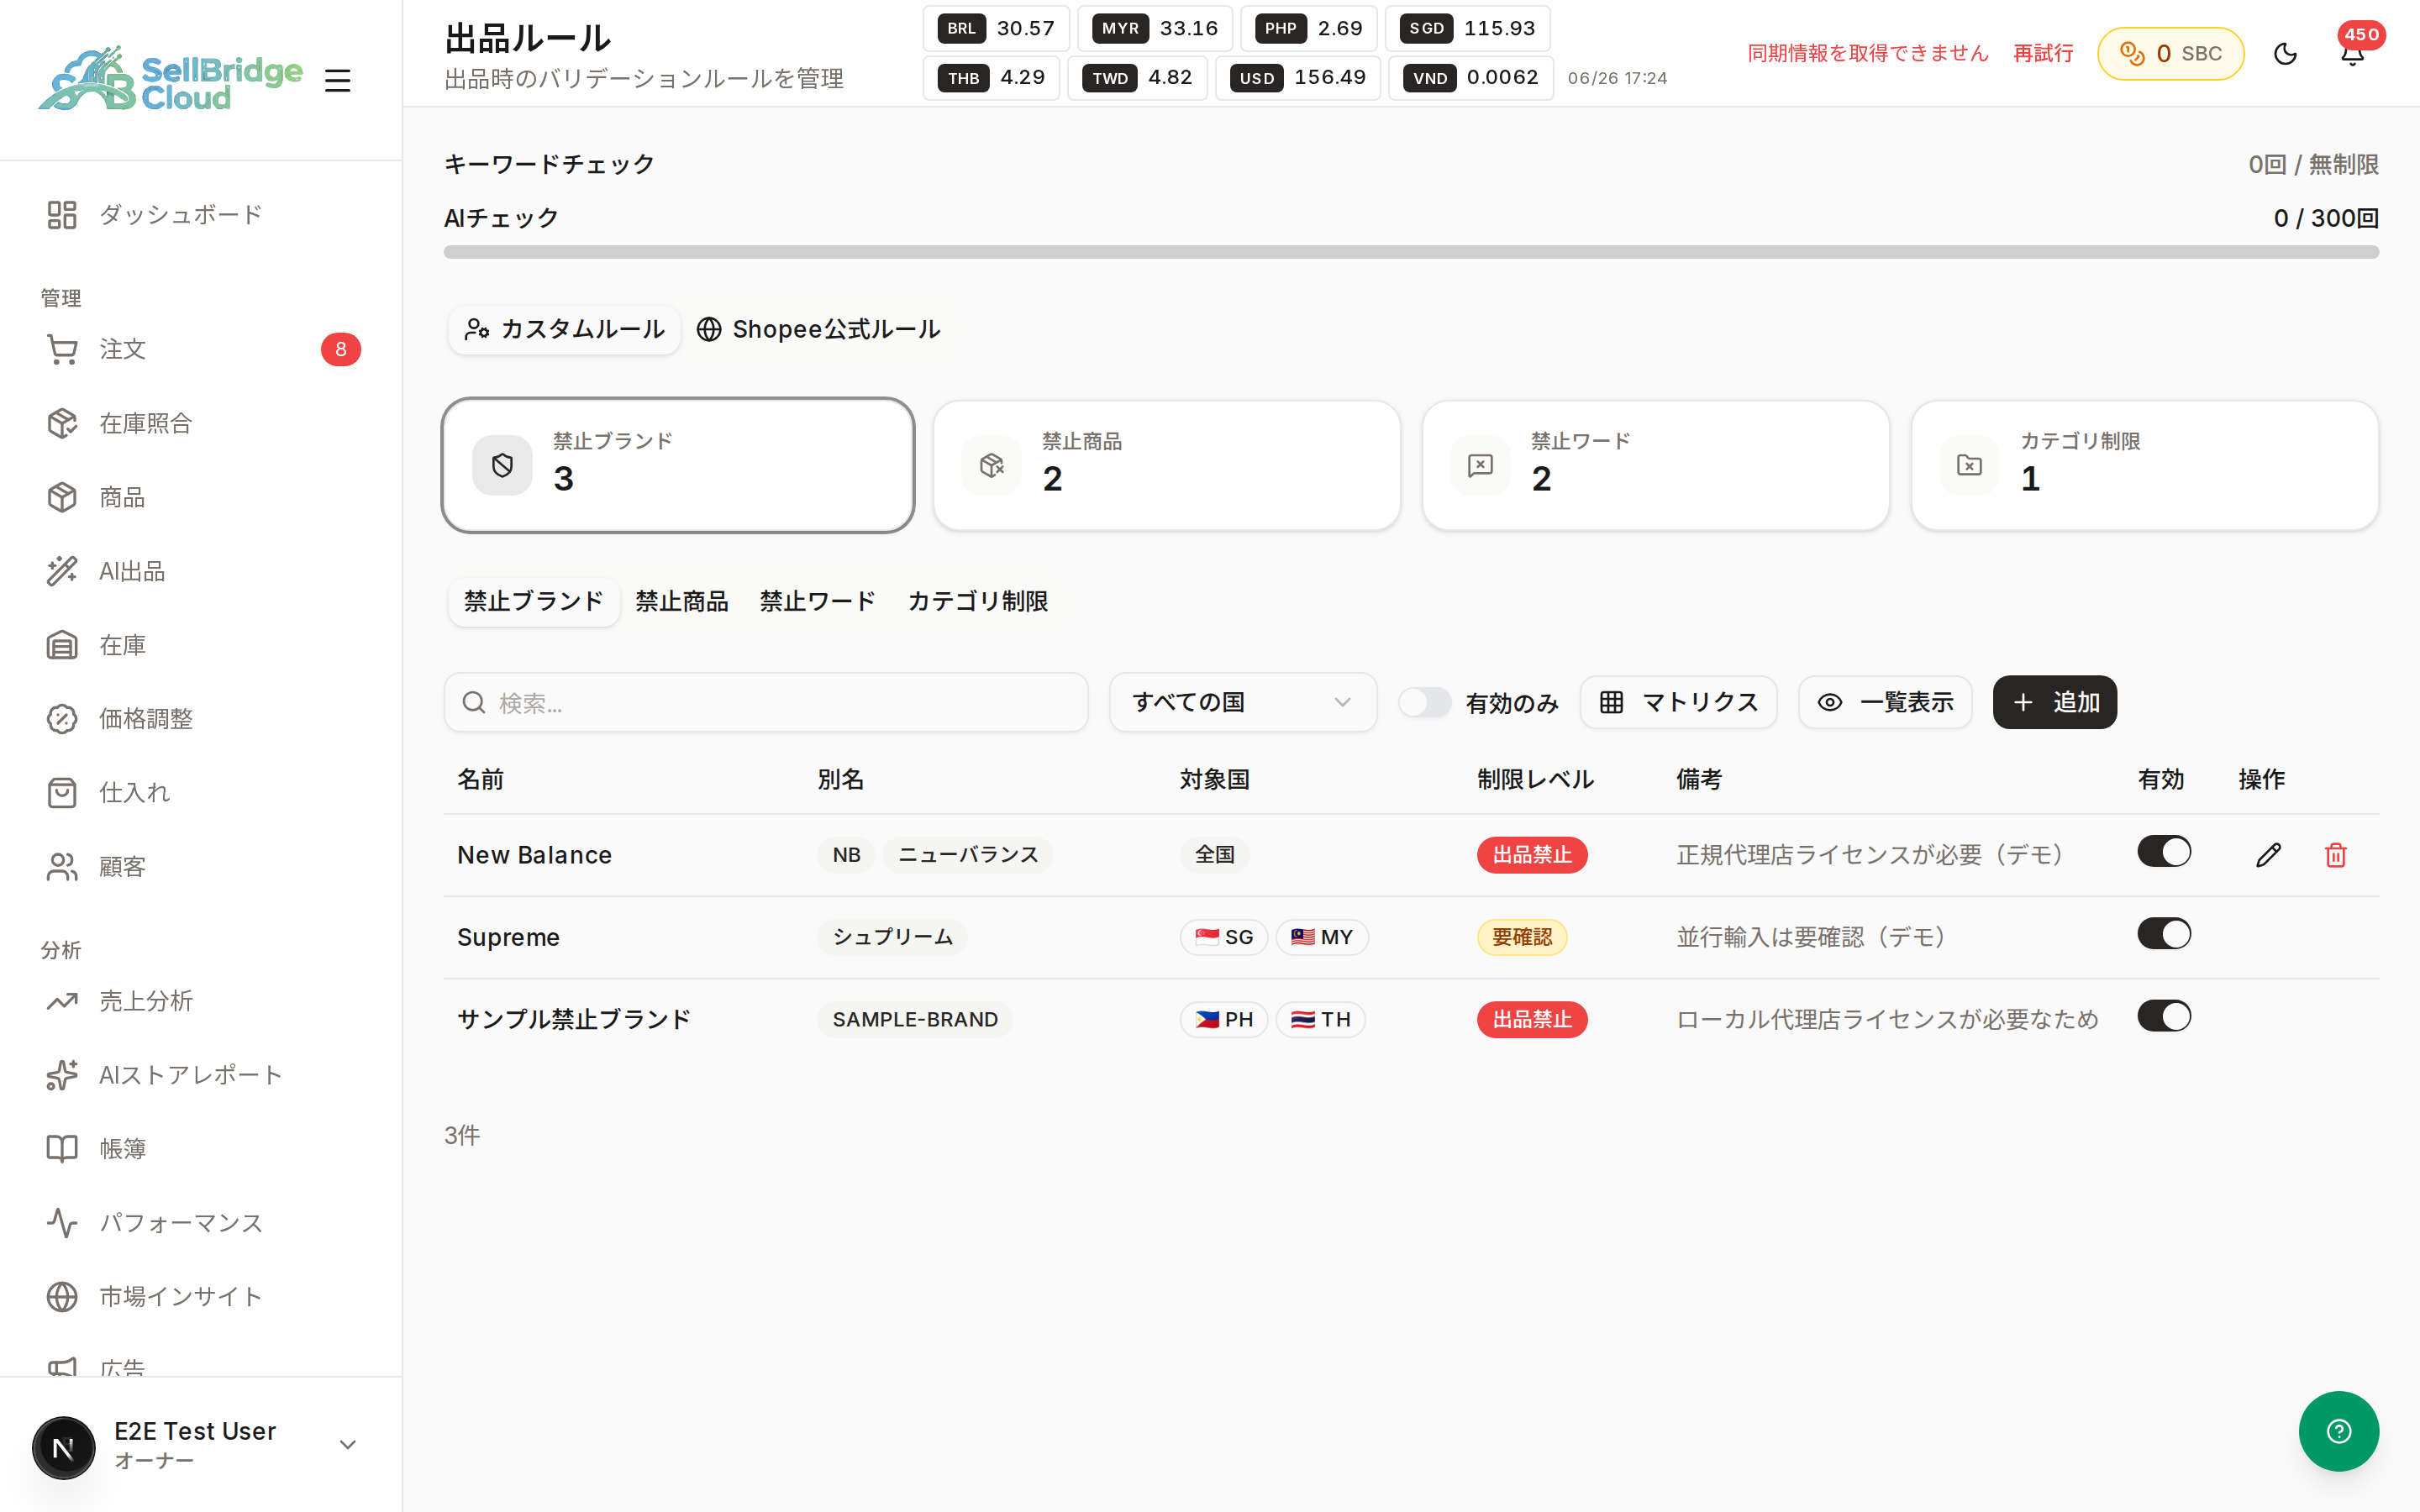
Task: Click the 出品禁止 badge for New Balance
Action: [x=1532, y=855]
